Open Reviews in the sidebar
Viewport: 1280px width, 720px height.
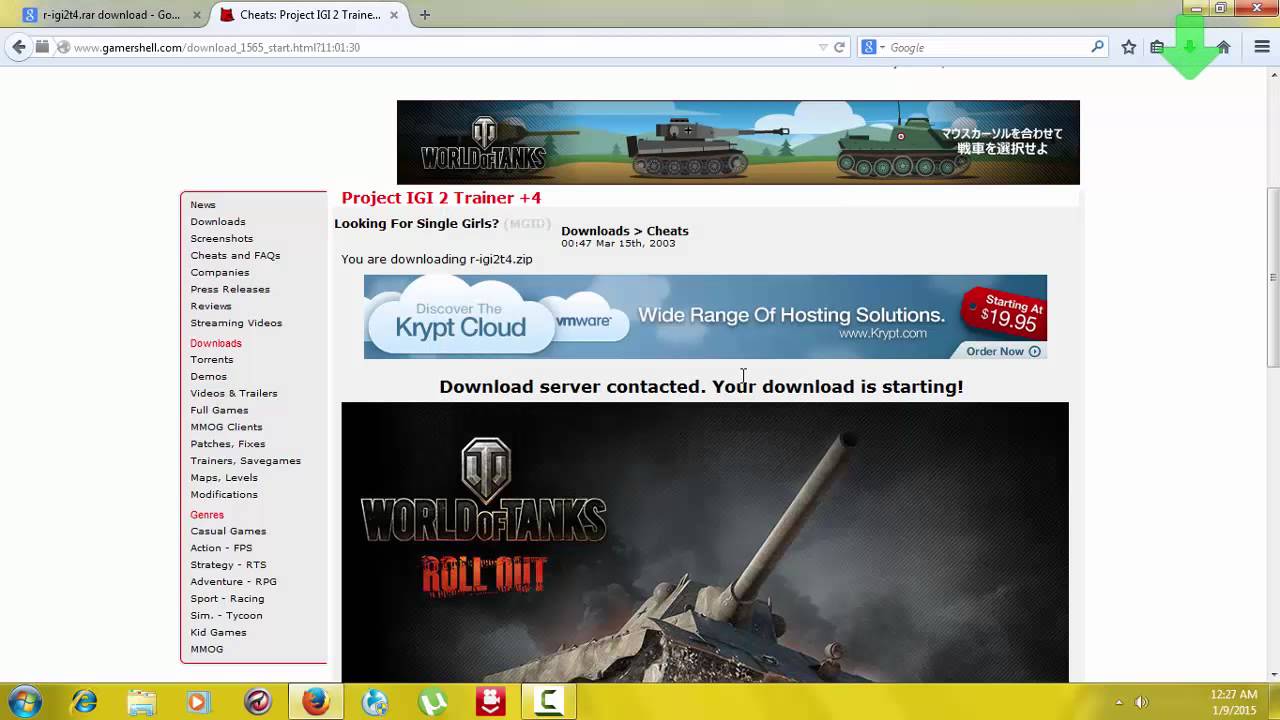[211, 307]
